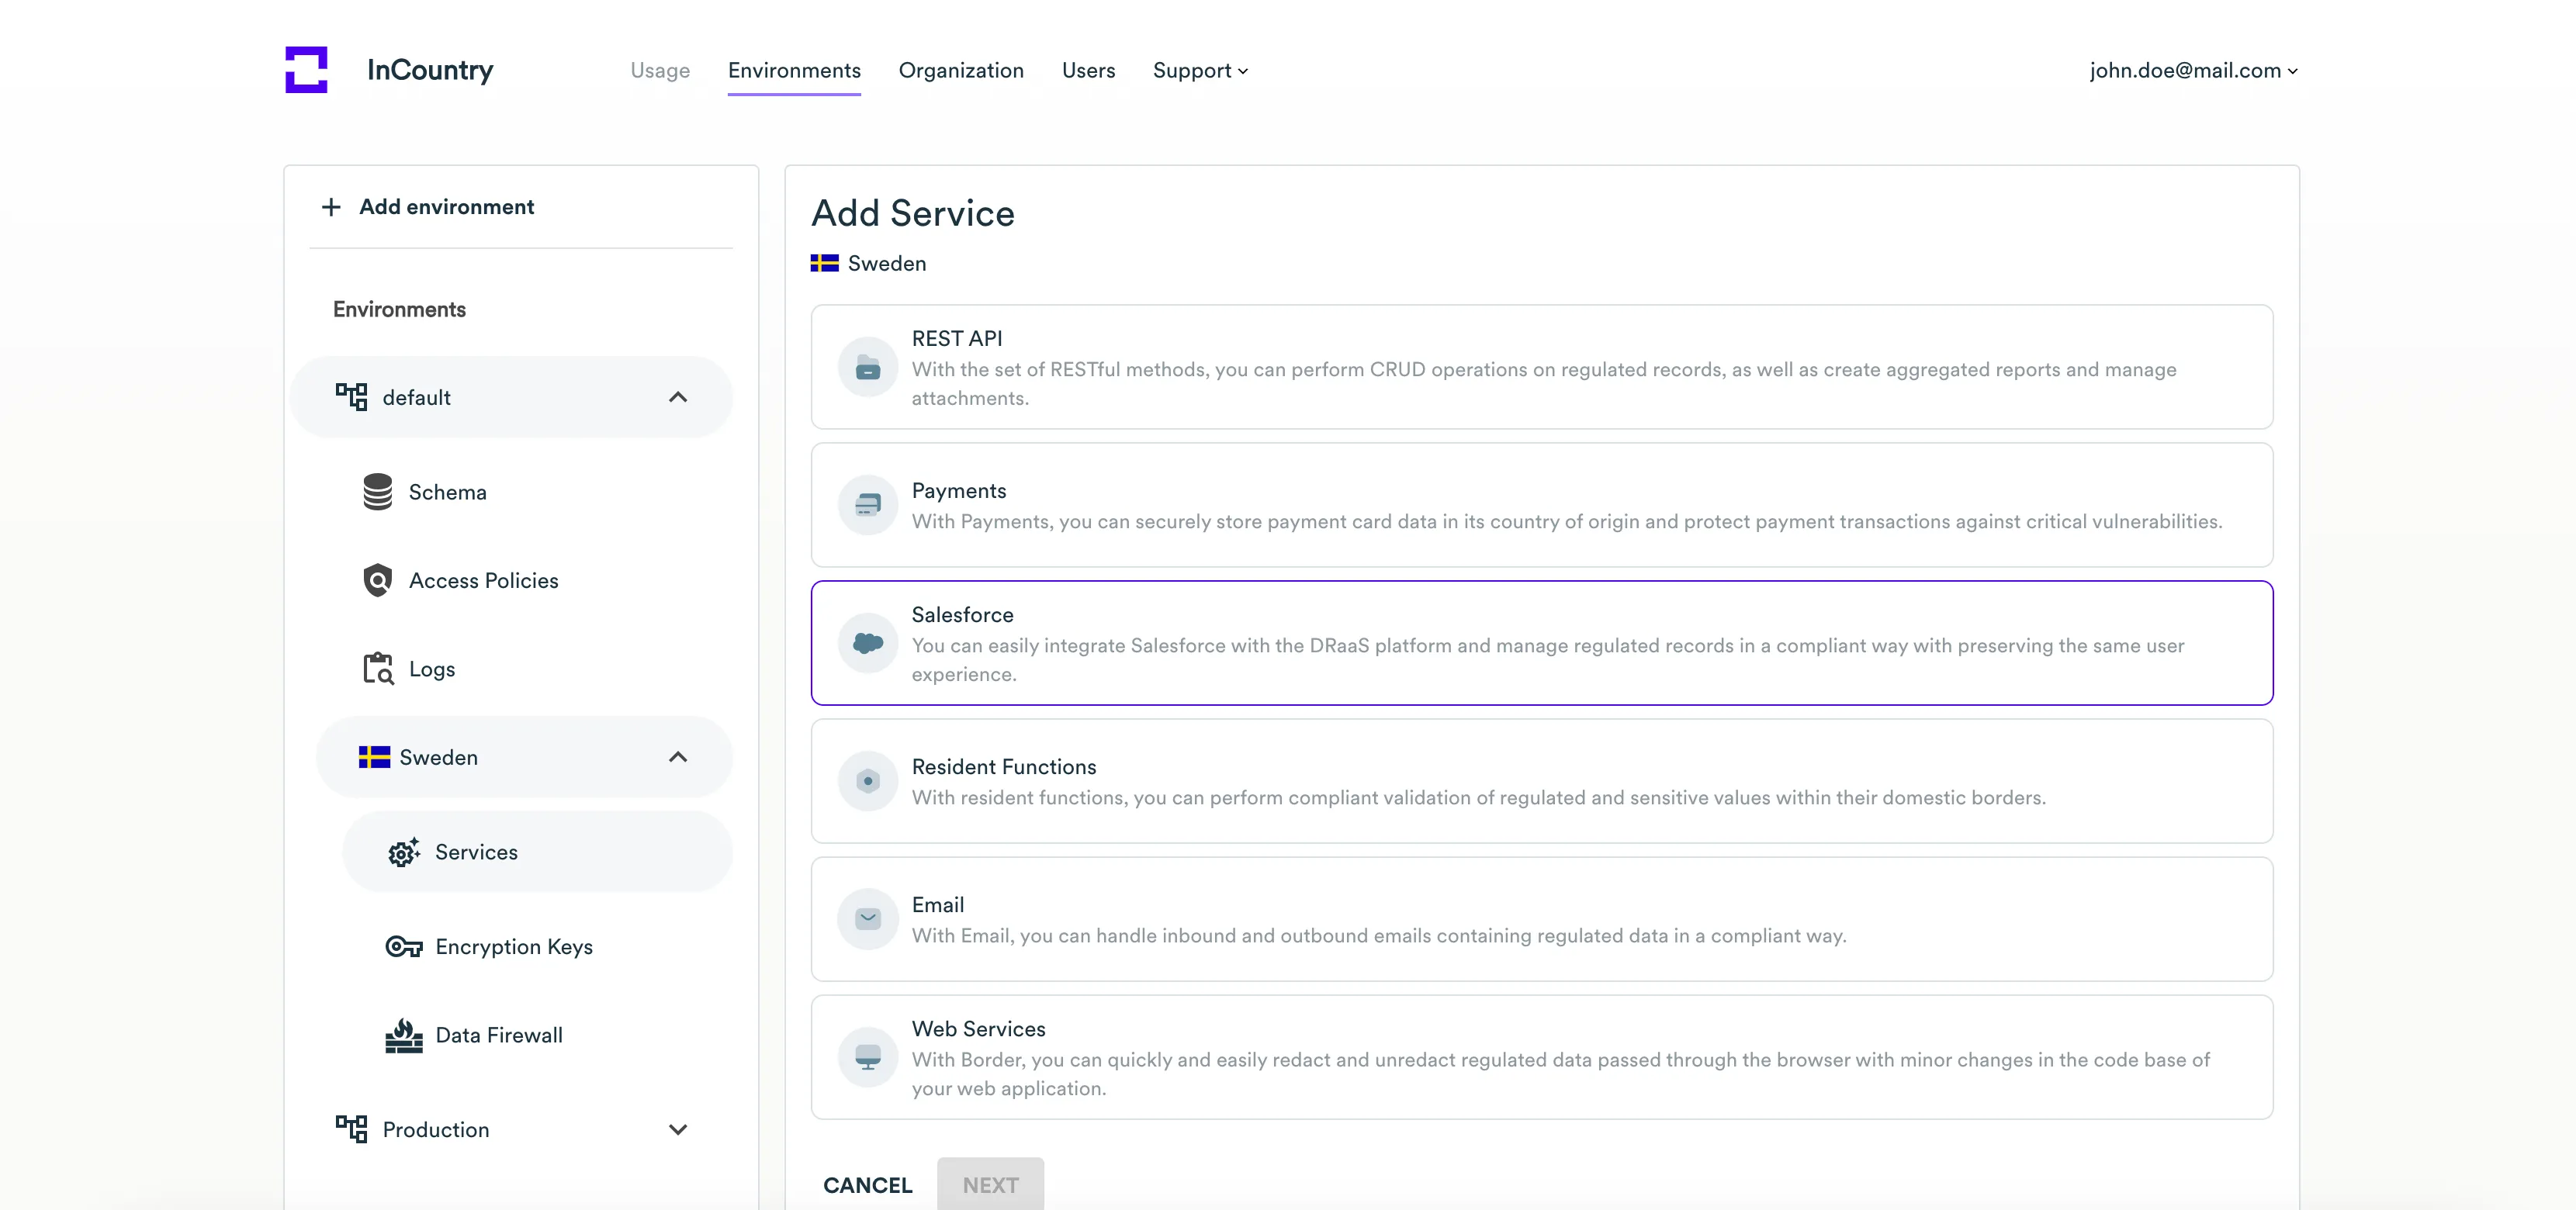Click the Encryption Keys key icon

pyautogui.click(x=403, y=946)
